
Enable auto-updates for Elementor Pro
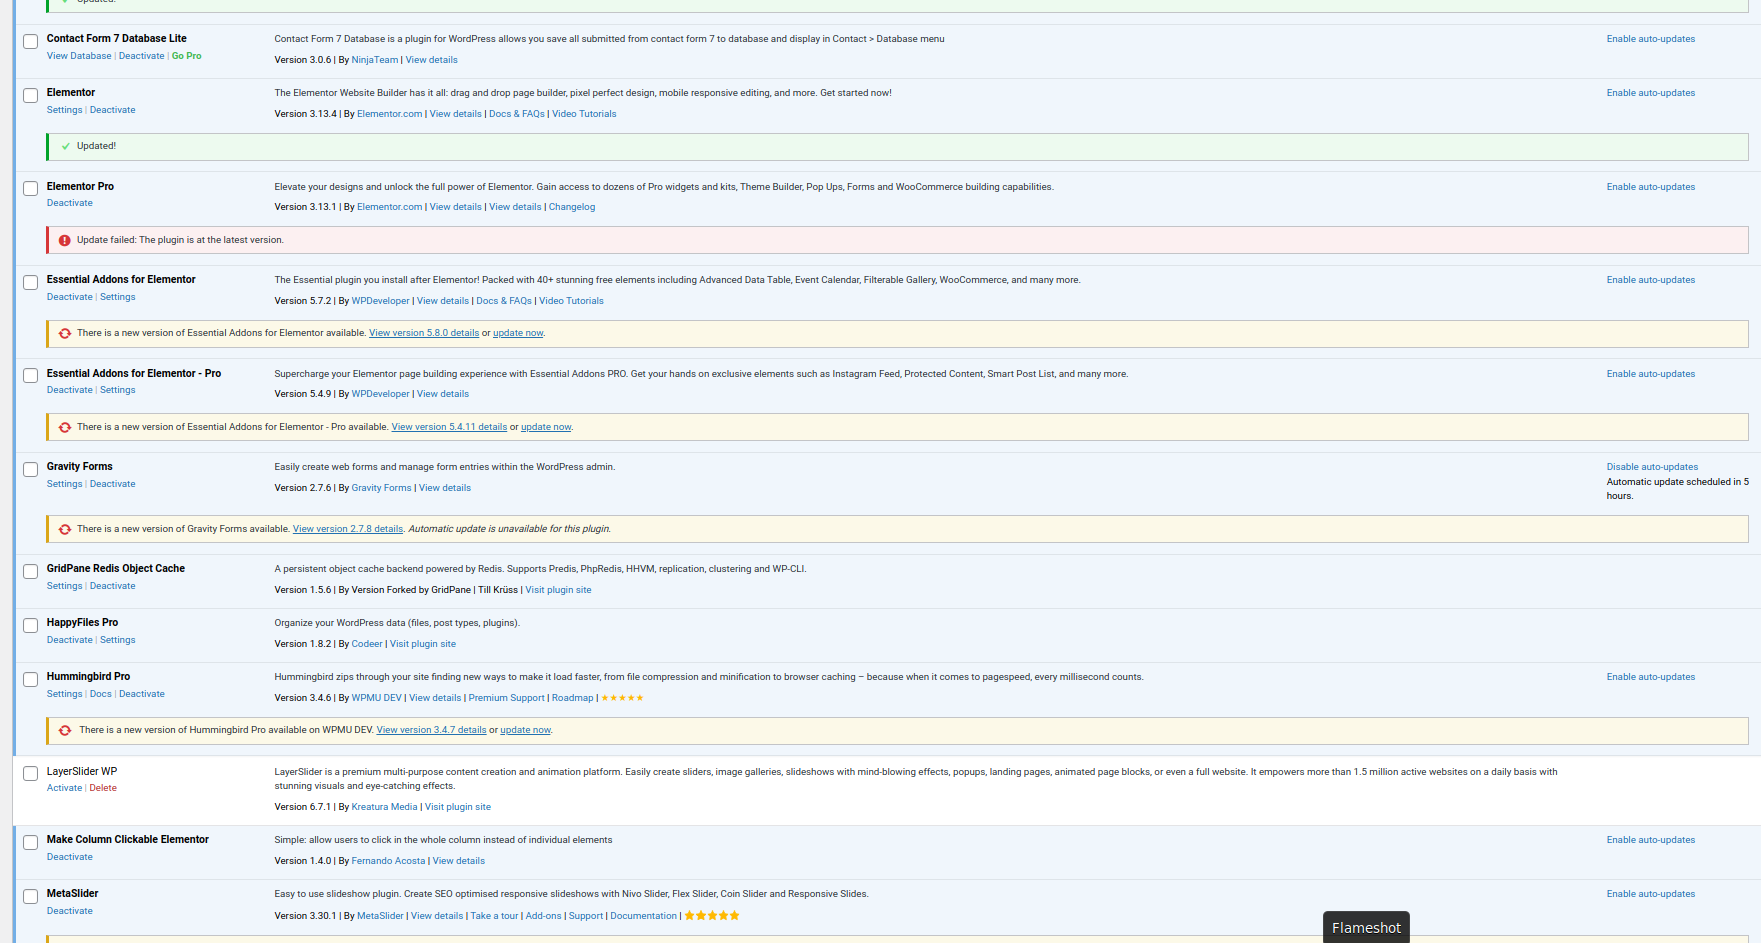(x=1650, y=187)
